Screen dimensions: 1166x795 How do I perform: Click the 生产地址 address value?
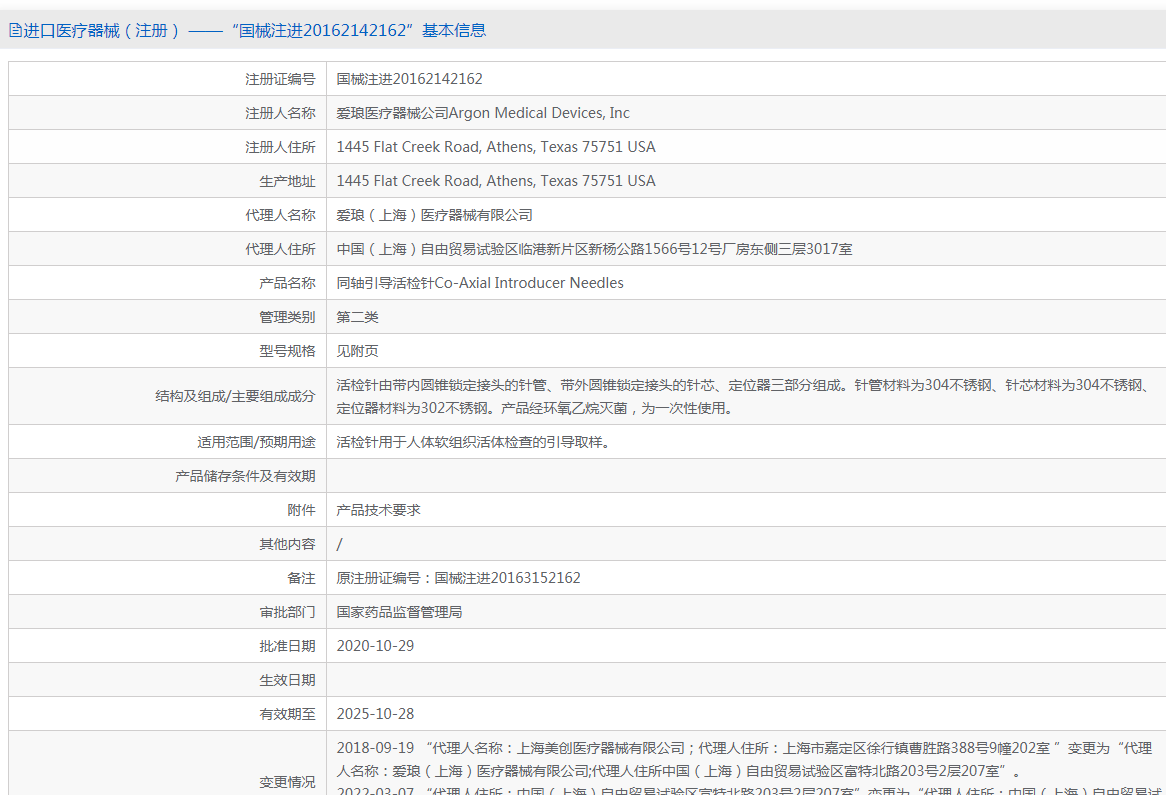(495, 181)
